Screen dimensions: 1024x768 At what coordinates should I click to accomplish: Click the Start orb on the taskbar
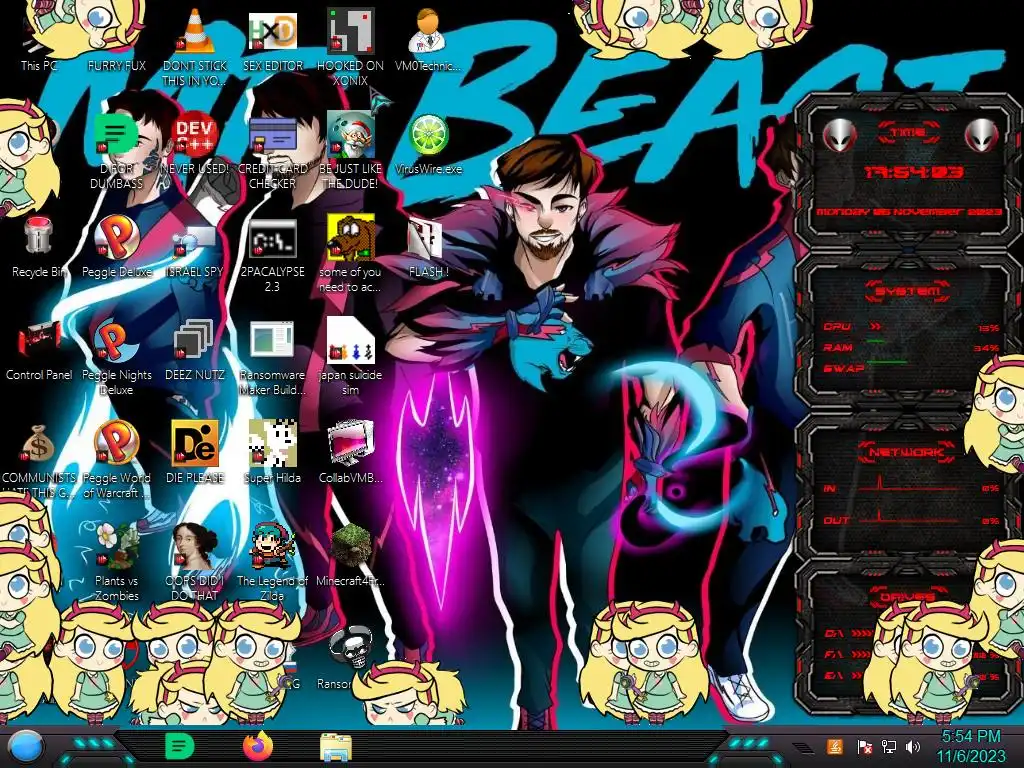click(x=27, y=747)
